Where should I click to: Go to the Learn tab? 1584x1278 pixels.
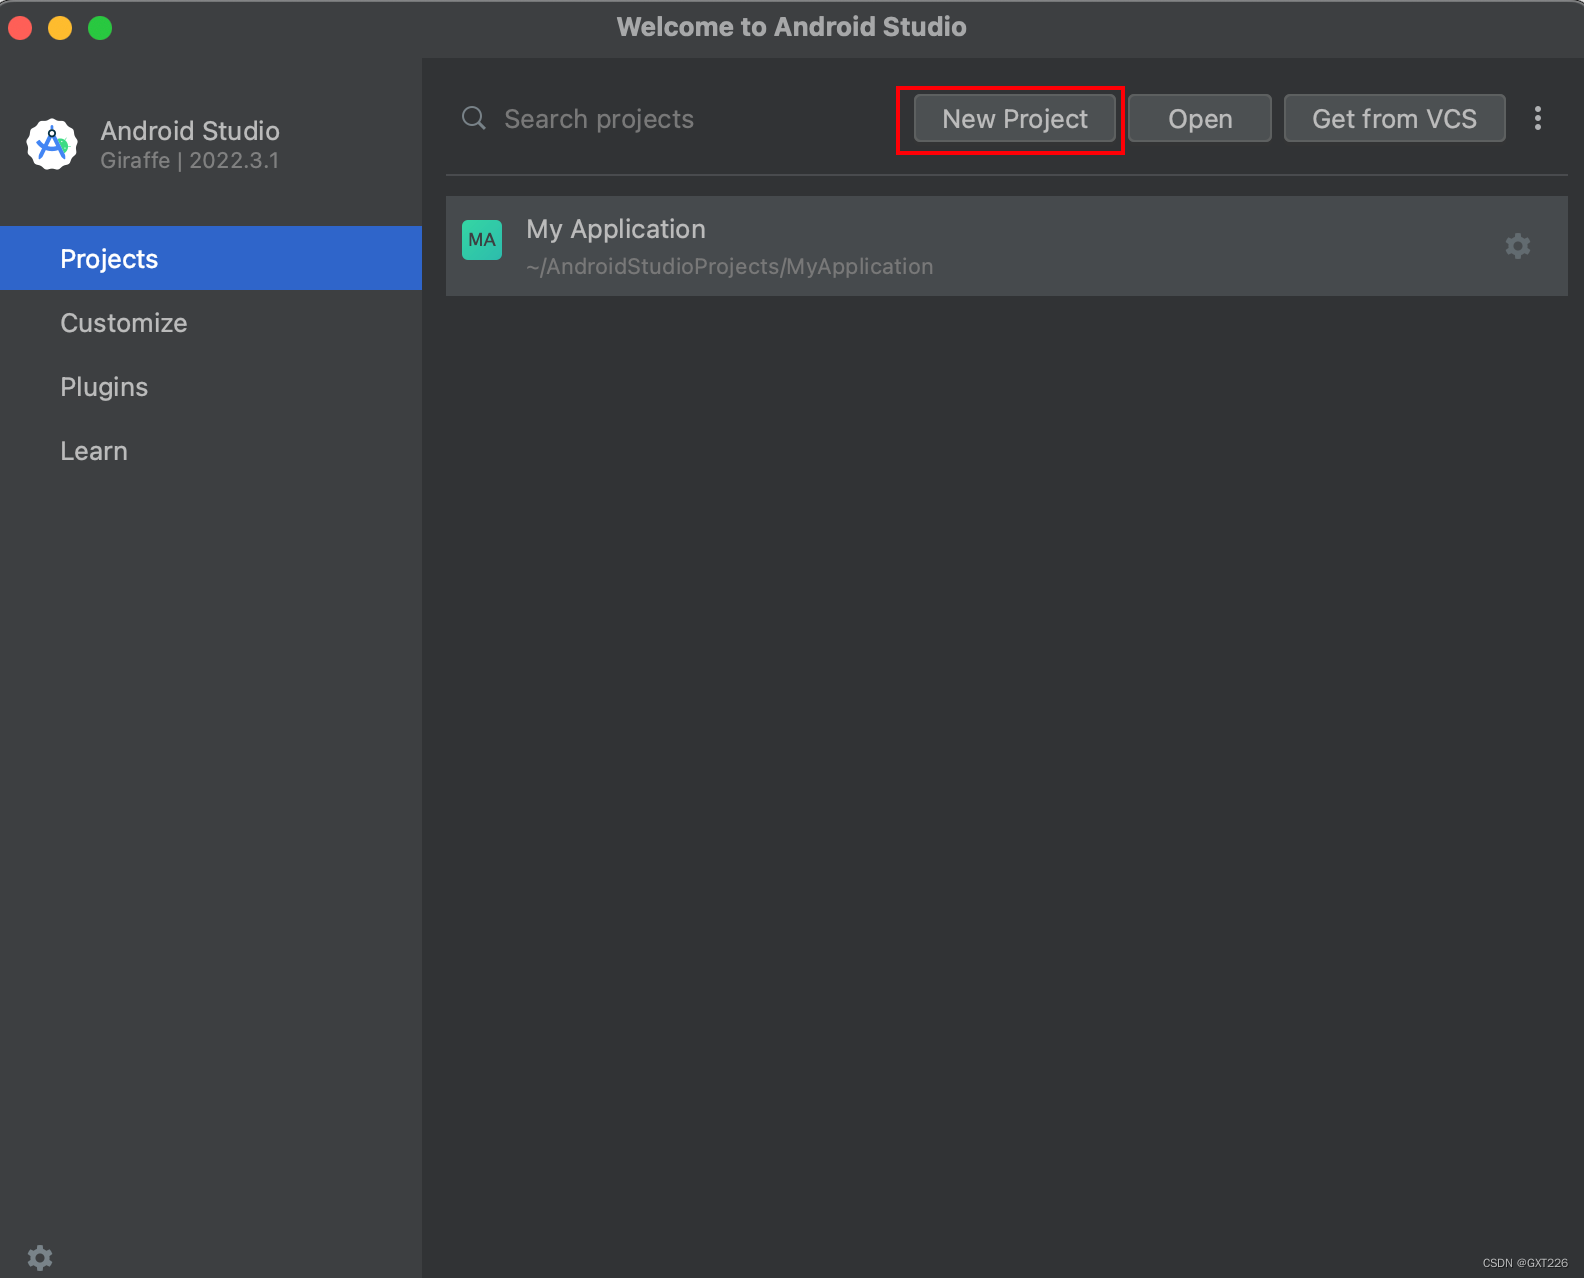pos(211,450)
